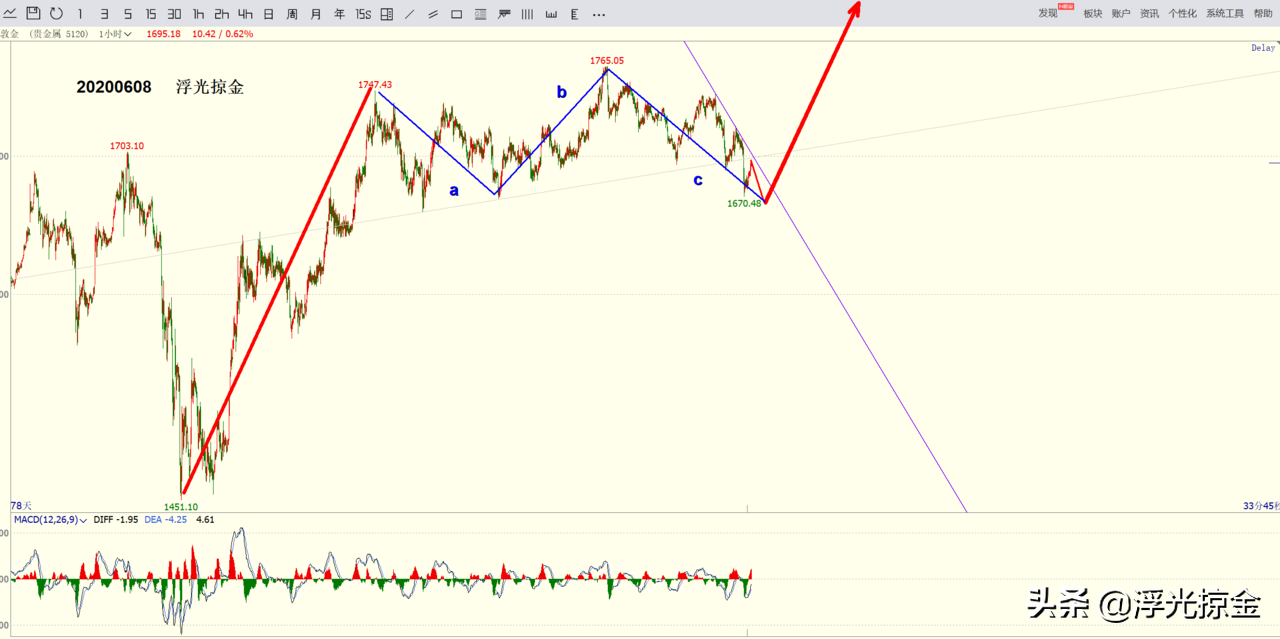Viewport: 1280px width, 639px height.
Task: Open the more tools ellipsis menu
Action: coord(598,14)
